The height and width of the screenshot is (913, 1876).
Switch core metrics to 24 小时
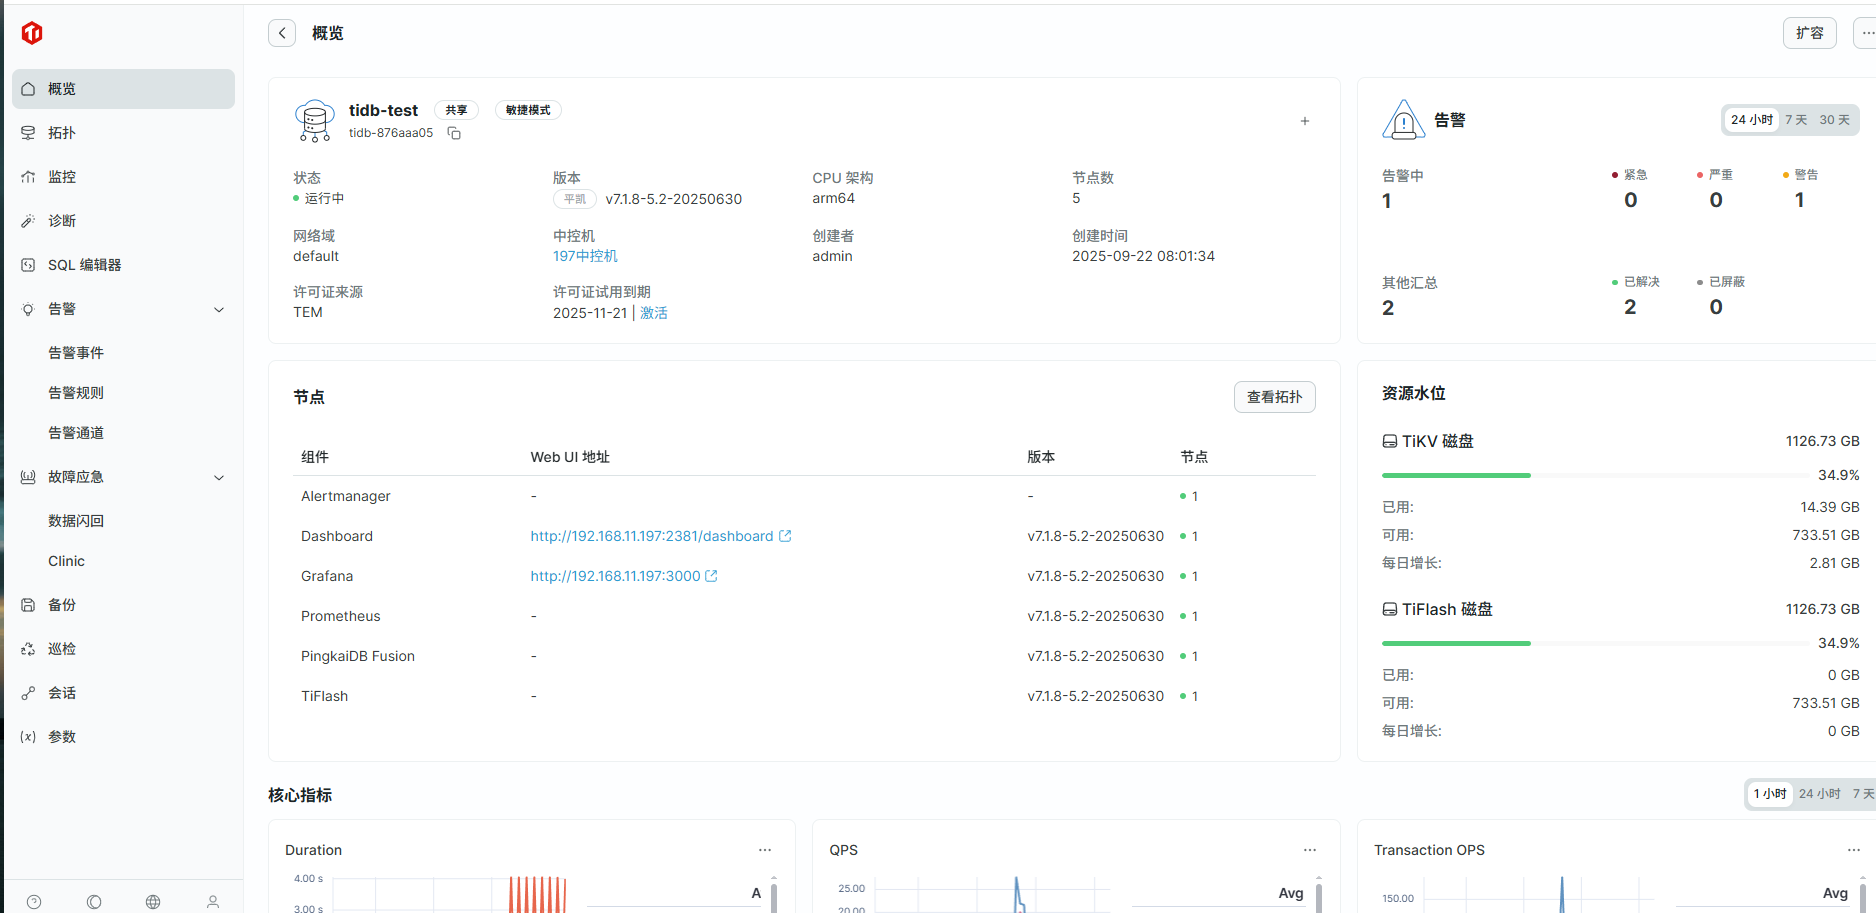pos(1819,793)
